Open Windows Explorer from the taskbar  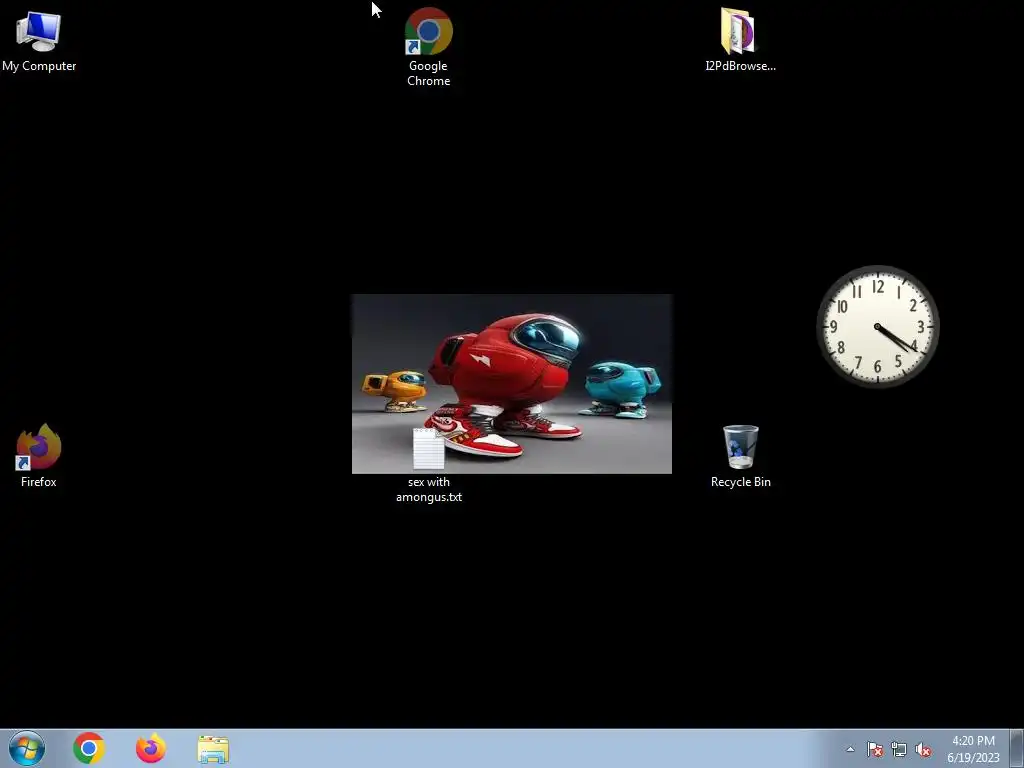point(213,749)
